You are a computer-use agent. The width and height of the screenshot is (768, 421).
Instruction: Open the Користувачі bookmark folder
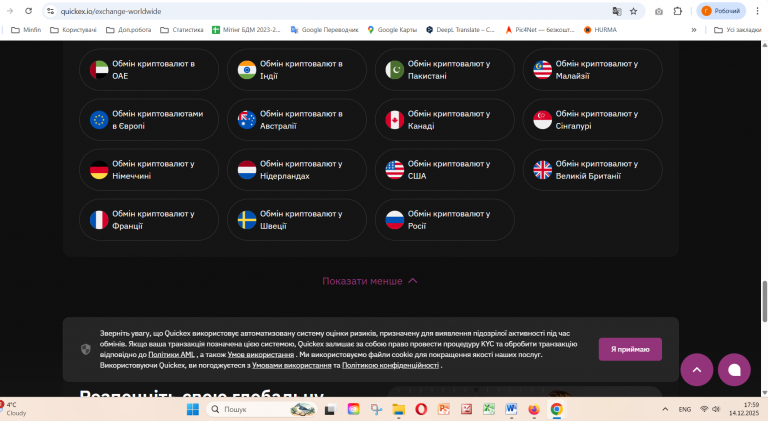pyautogui.click(x=73, y=30)
